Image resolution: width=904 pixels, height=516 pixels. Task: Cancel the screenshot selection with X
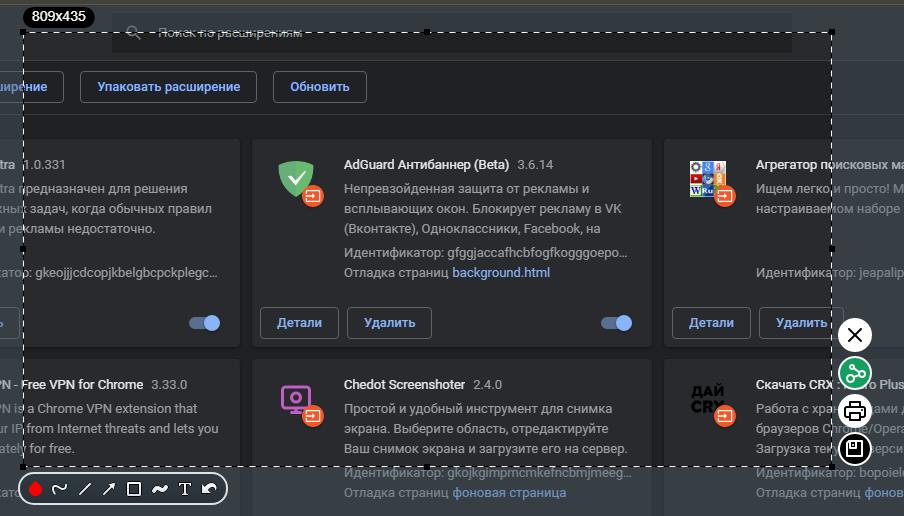pyautogui.click(x=854, y=335)
